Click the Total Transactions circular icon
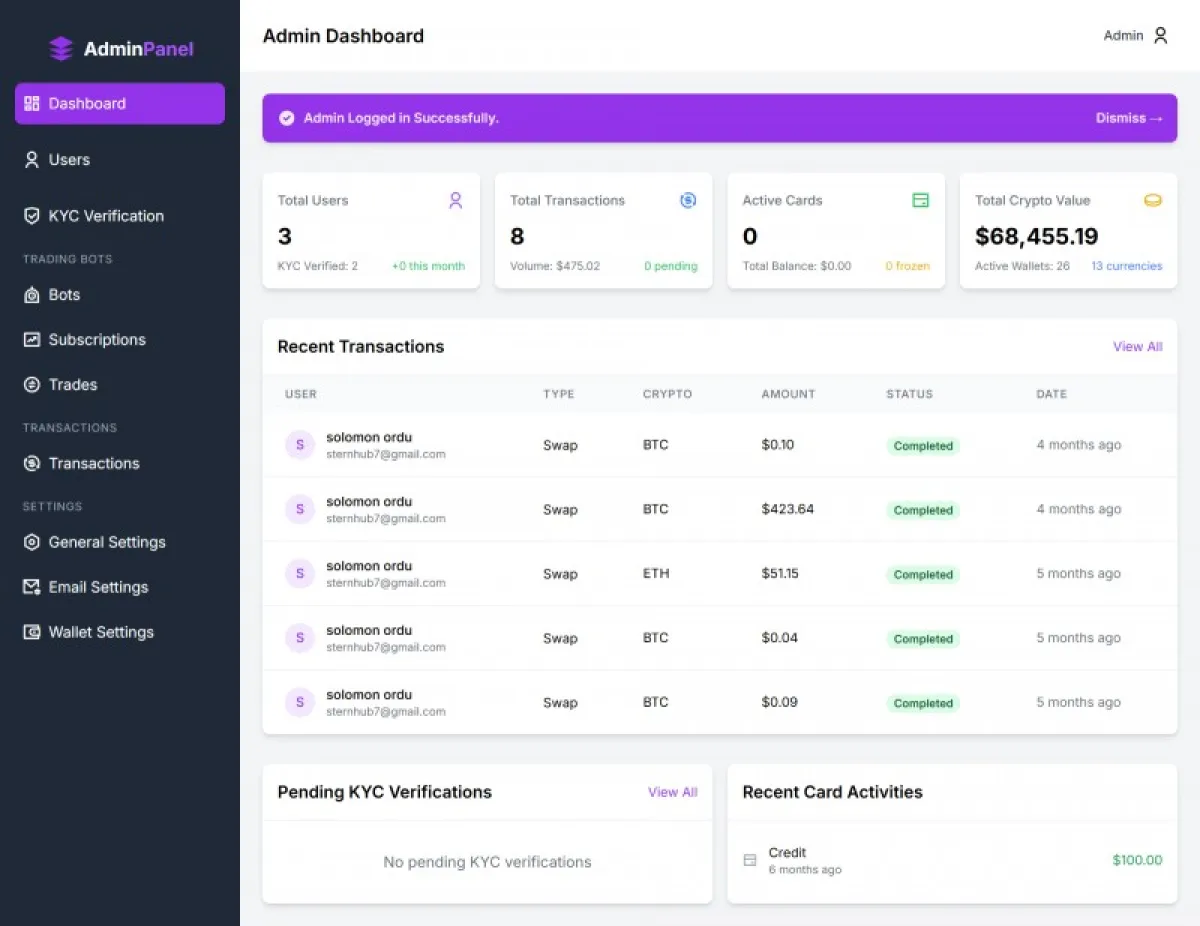 coord(688,200)
